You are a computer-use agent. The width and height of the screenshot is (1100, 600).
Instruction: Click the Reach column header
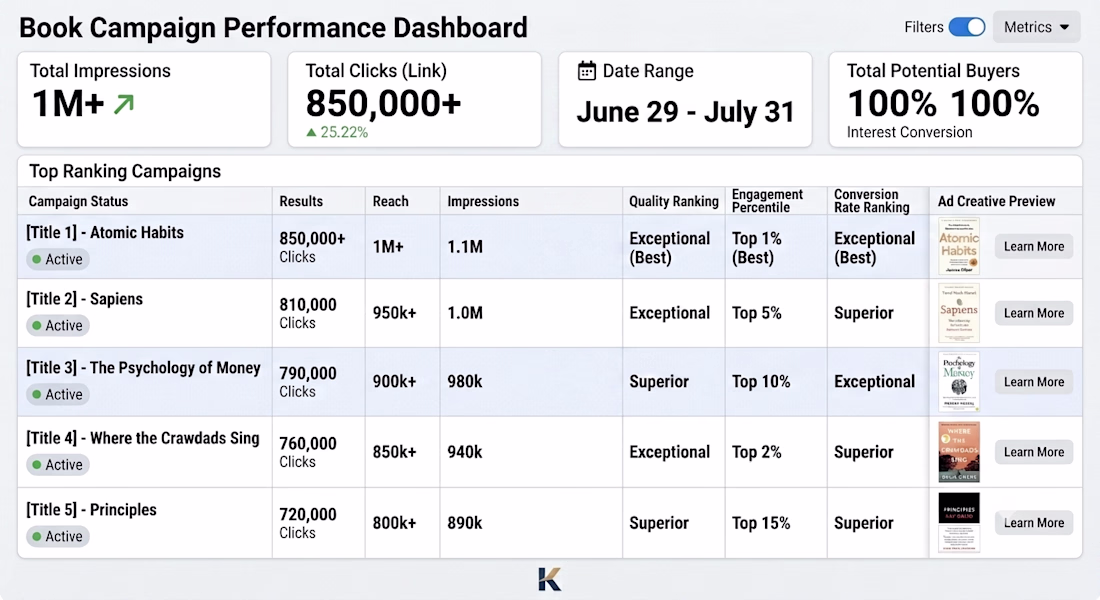390,201
